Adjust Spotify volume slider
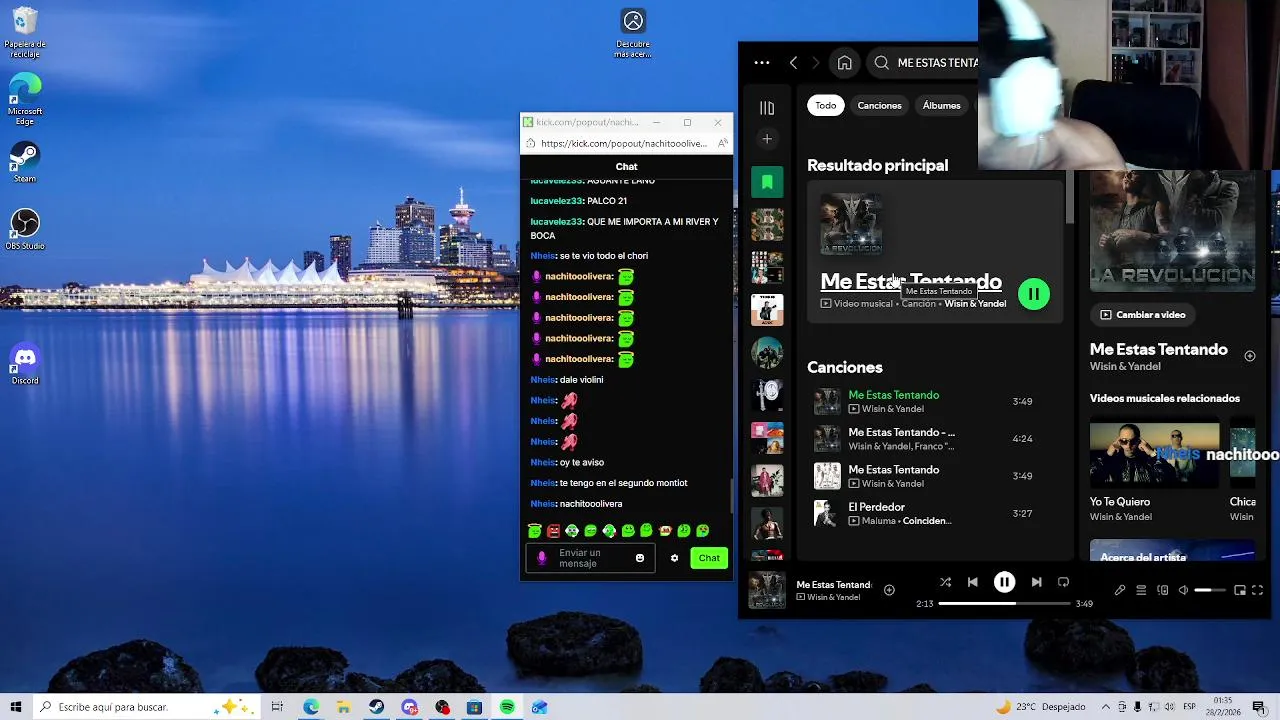This screenshot has height=720, width=1280. [1209, 591]
